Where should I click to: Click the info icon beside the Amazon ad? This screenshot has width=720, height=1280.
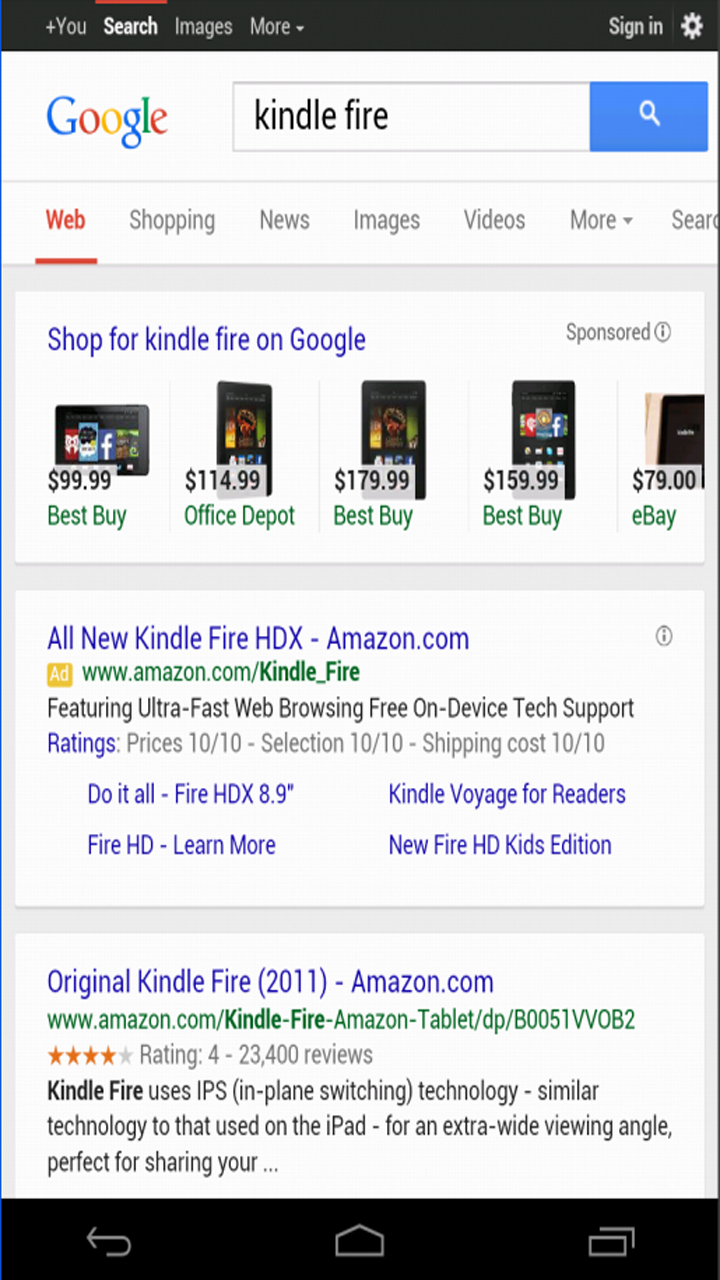click(664, 636)
